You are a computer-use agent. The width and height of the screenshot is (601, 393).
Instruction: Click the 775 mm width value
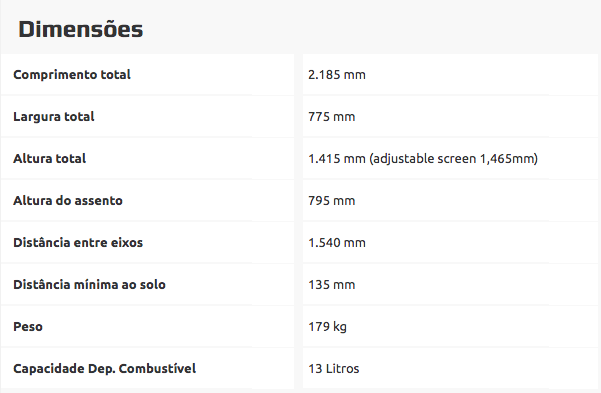[332, 117]
